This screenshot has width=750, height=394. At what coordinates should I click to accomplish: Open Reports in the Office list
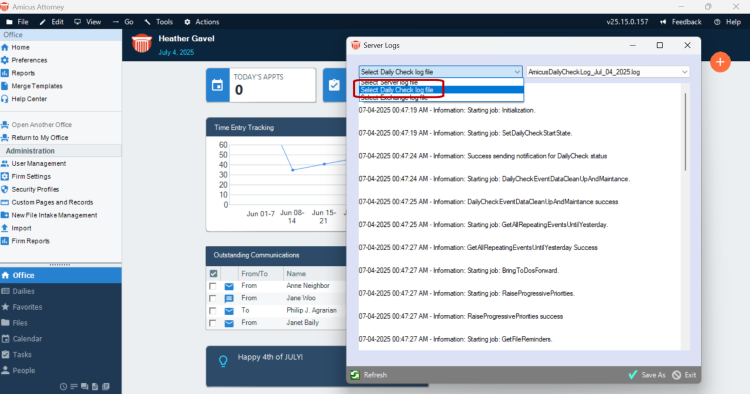[18, 73]
